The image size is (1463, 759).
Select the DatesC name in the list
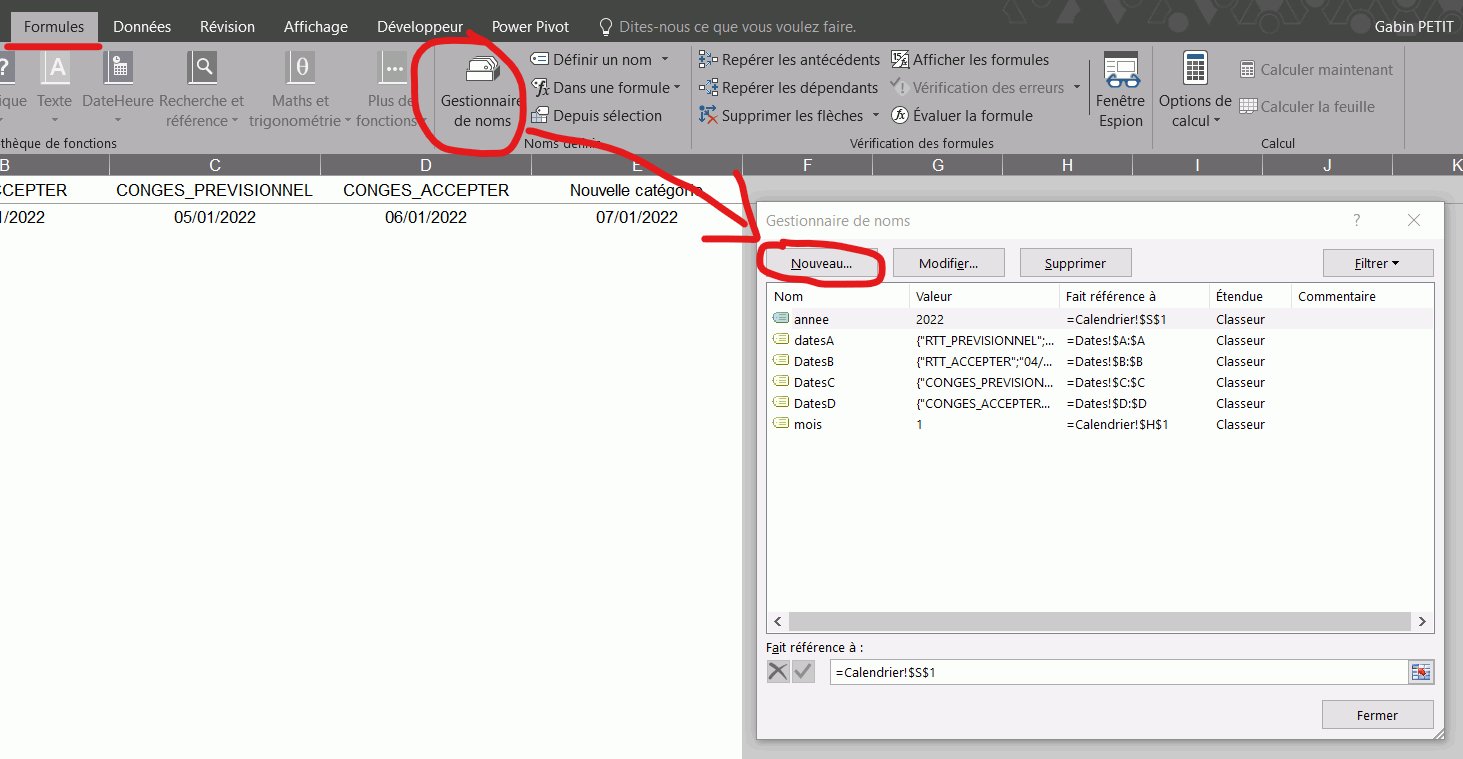(814, 383)
